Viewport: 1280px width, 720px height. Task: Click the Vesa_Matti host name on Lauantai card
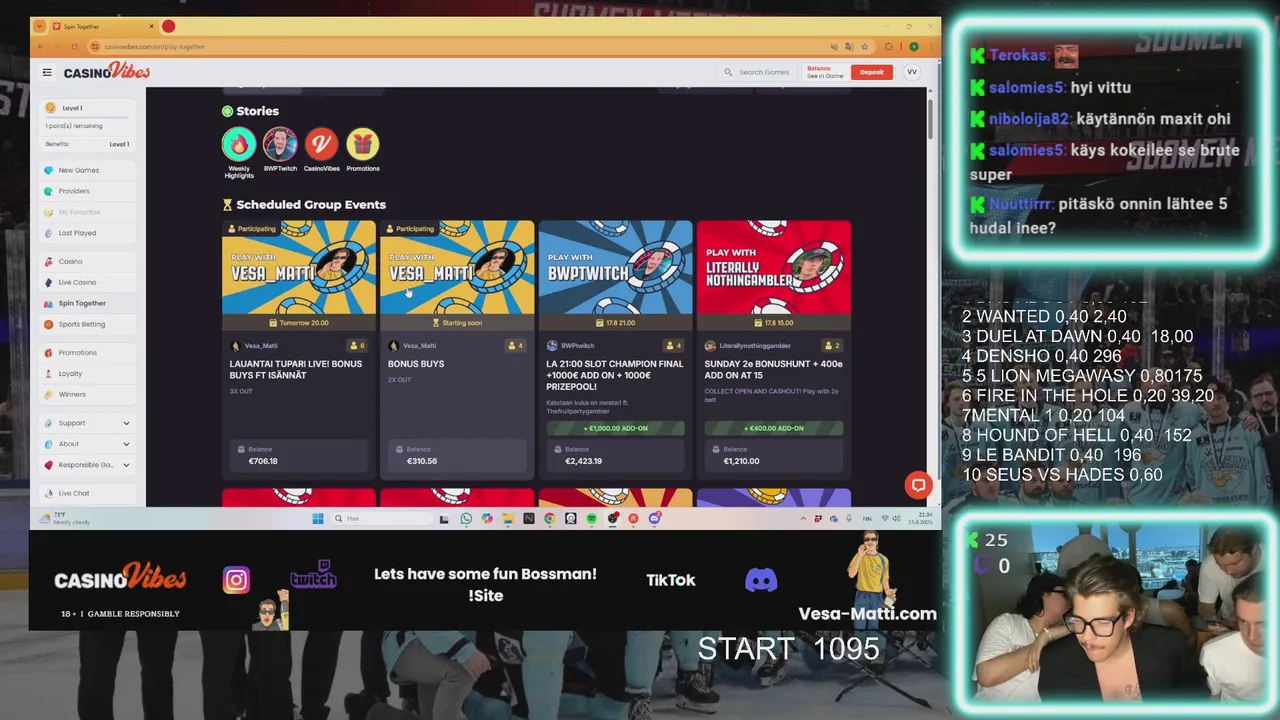[261, 346]
